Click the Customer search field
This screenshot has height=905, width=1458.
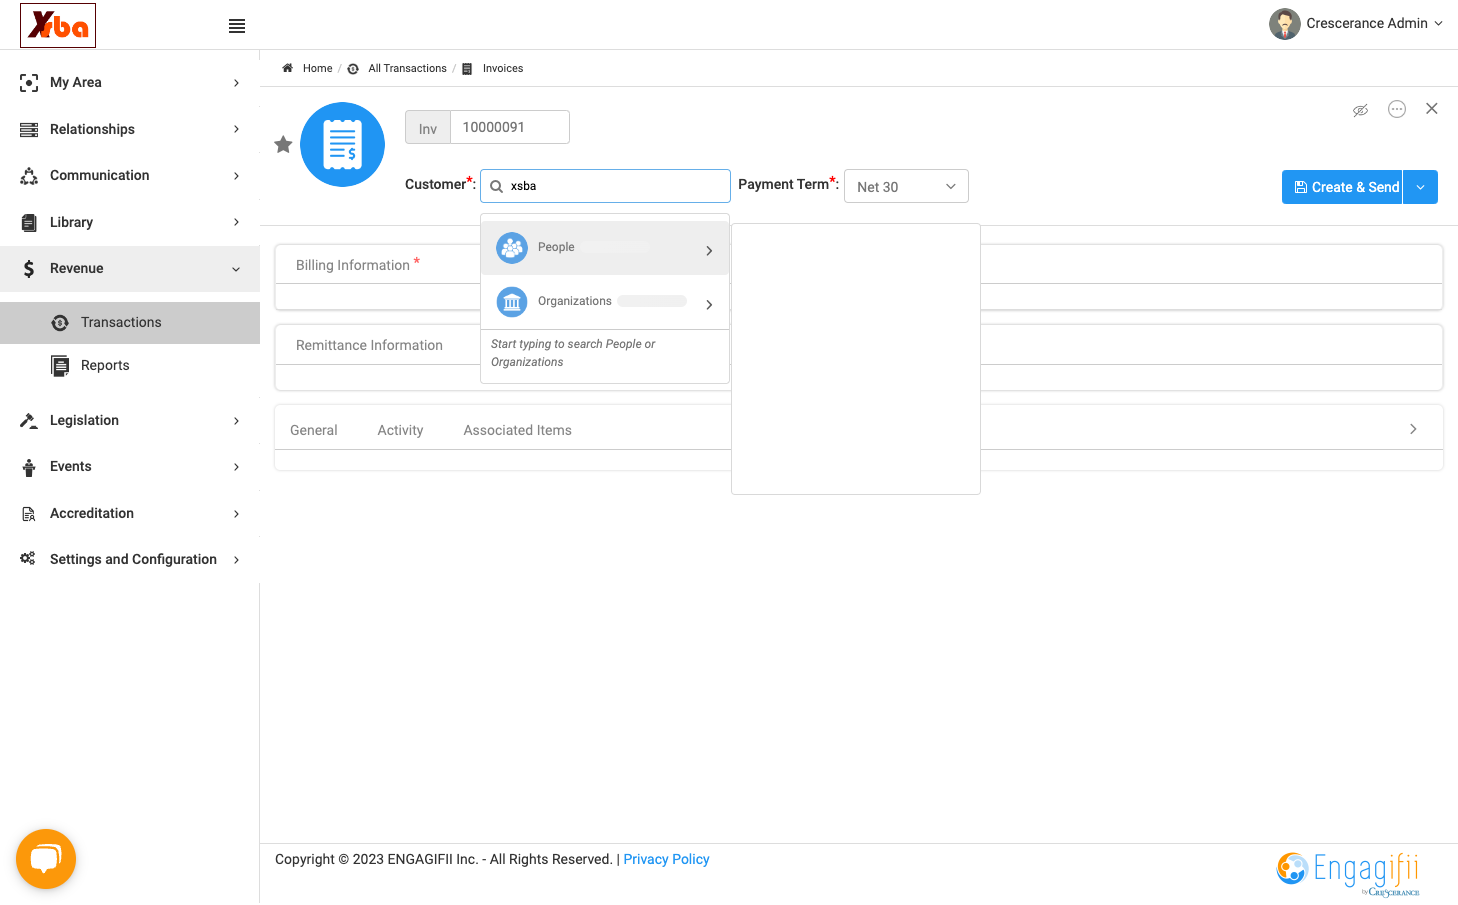point(605,186)
